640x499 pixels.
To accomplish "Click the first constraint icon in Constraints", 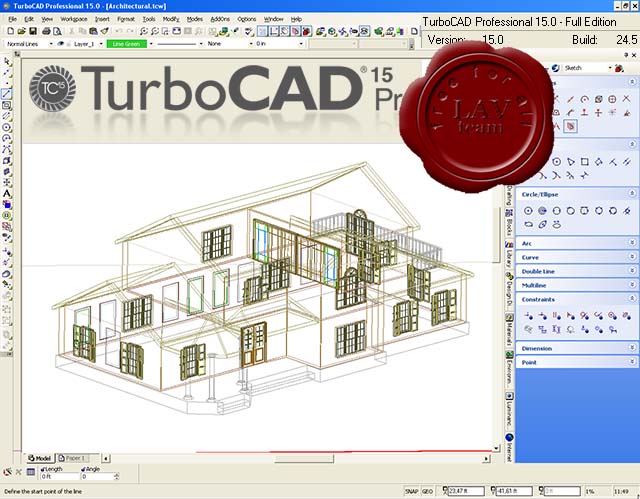I will [529, 315].
